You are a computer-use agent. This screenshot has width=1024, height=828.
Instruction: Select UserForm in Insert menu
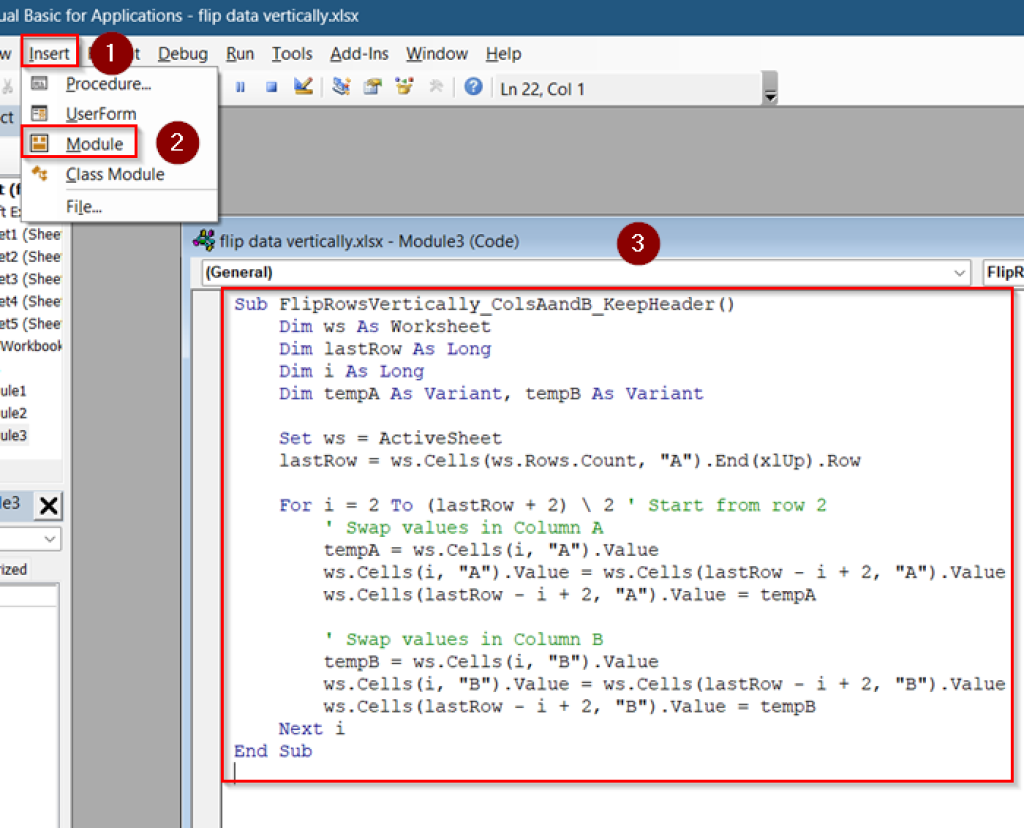click(x=101, y=114)
